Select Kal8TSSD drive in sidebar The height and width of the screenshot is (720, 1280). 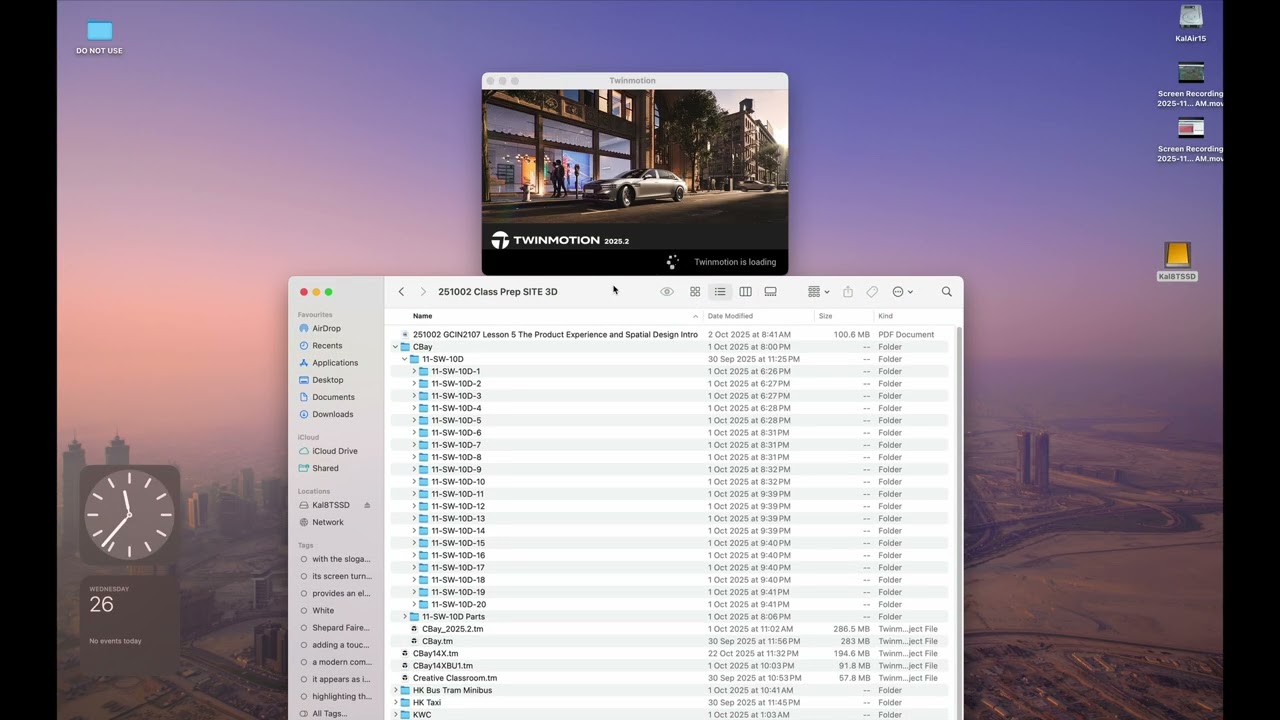pyautogui.click(x=330, y=505)
